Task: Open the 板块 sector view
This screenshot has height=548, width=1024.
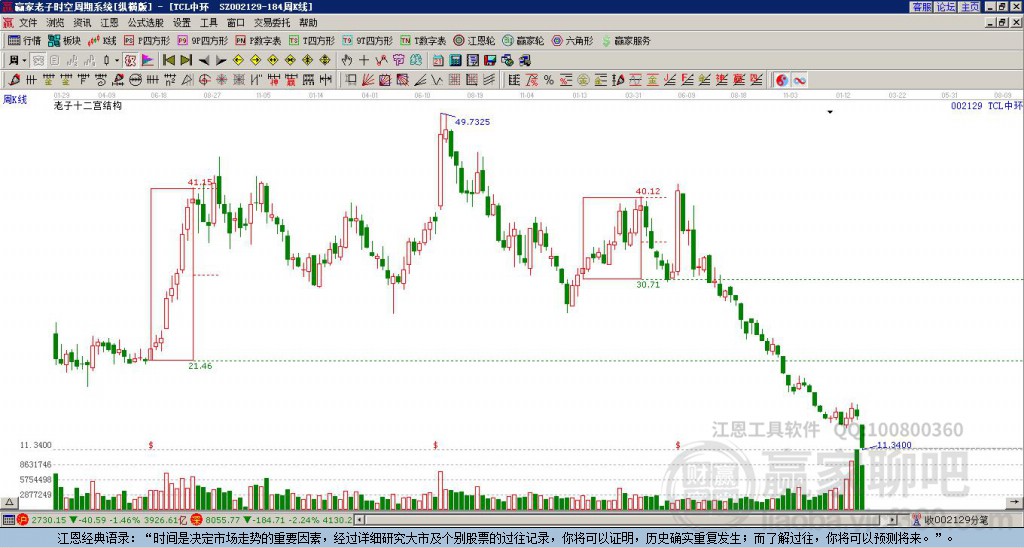Action: point(65,40)
